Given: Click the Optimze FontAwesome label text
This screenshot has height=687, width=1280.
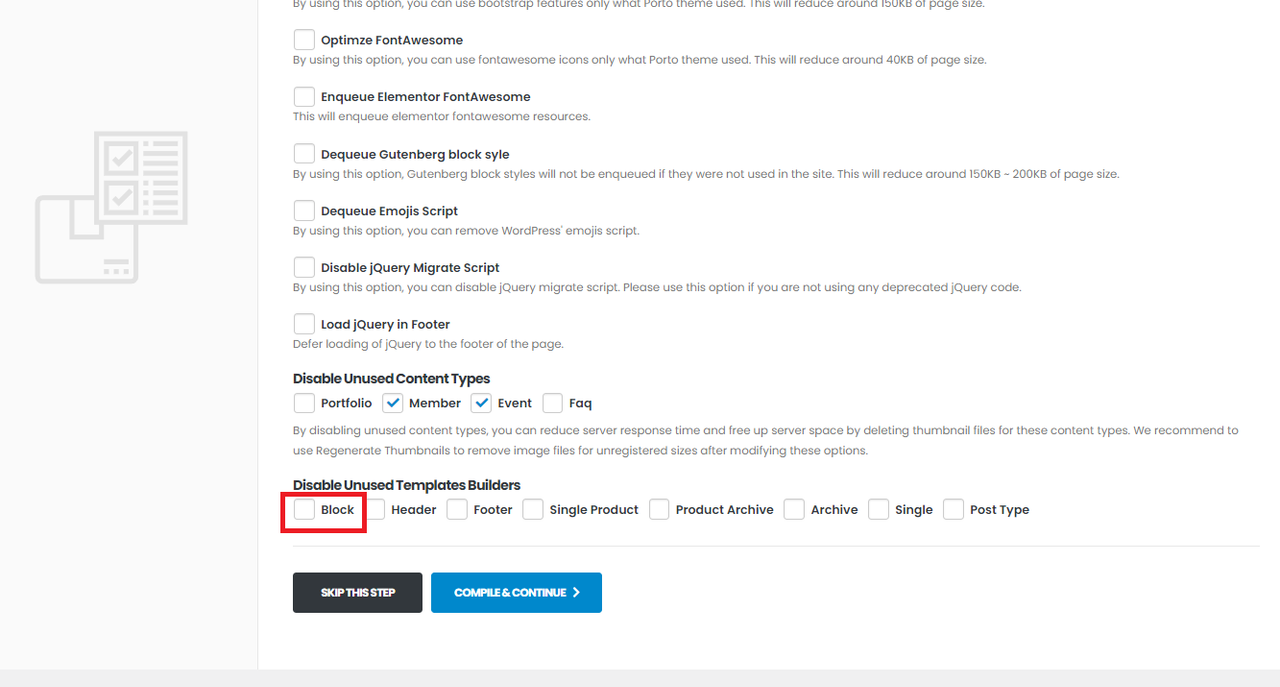Looking at the screenshot, I should 392,40.
